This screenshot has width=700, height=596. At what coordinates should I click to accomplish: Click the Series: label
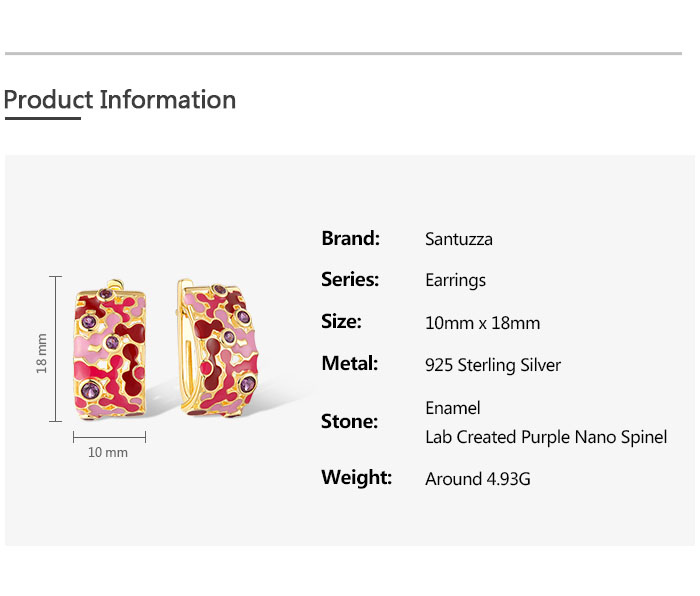pos(350,280)
